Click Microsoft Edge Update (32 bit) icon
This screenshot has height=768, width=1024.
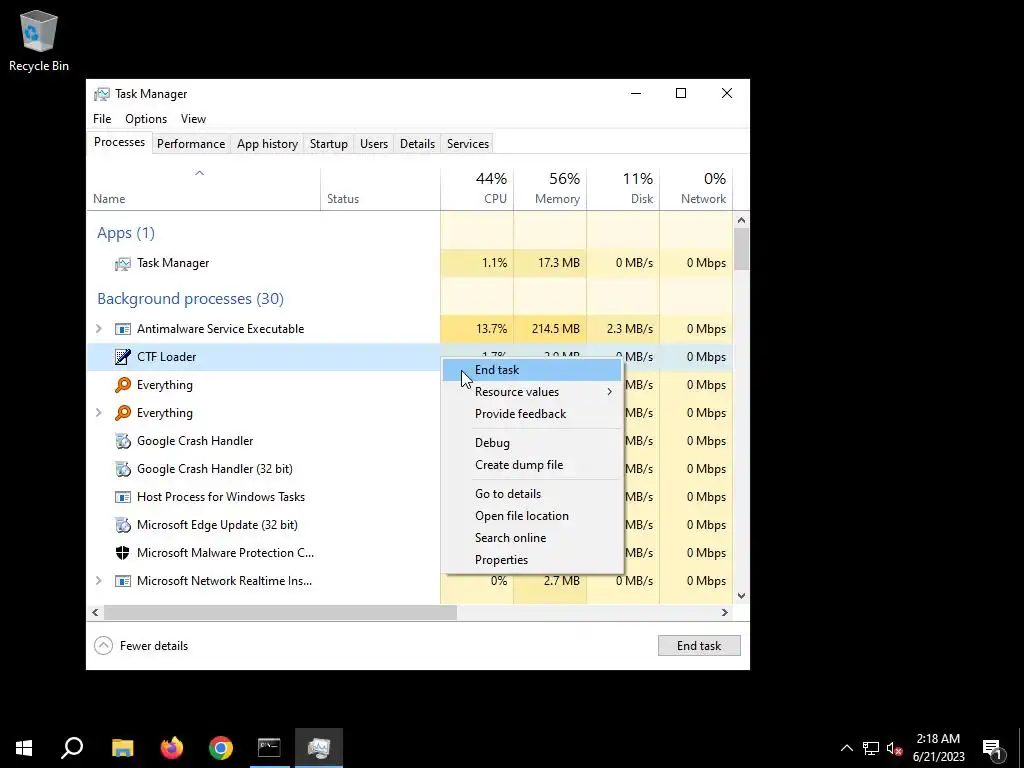(122, 524)
